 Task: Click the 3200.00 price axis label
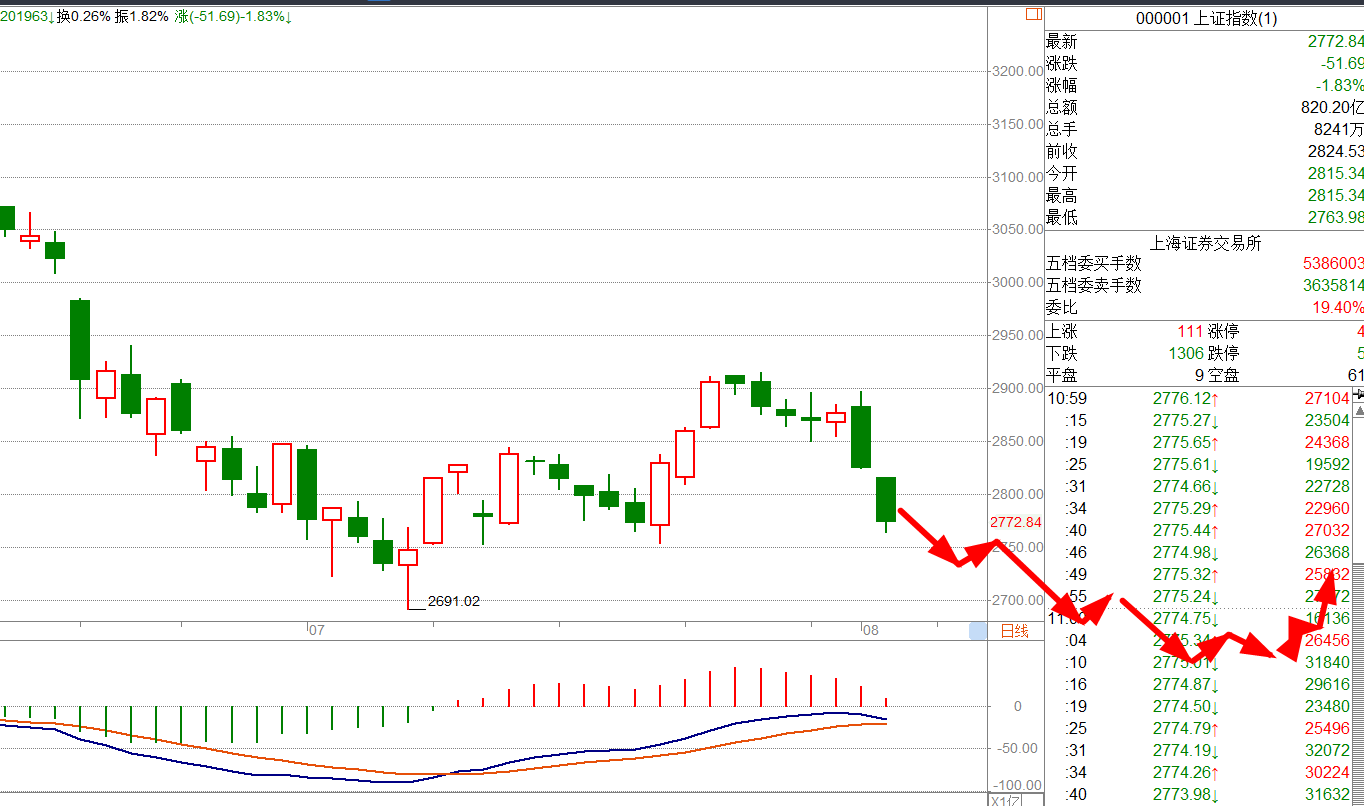[x=1017, y=71]
